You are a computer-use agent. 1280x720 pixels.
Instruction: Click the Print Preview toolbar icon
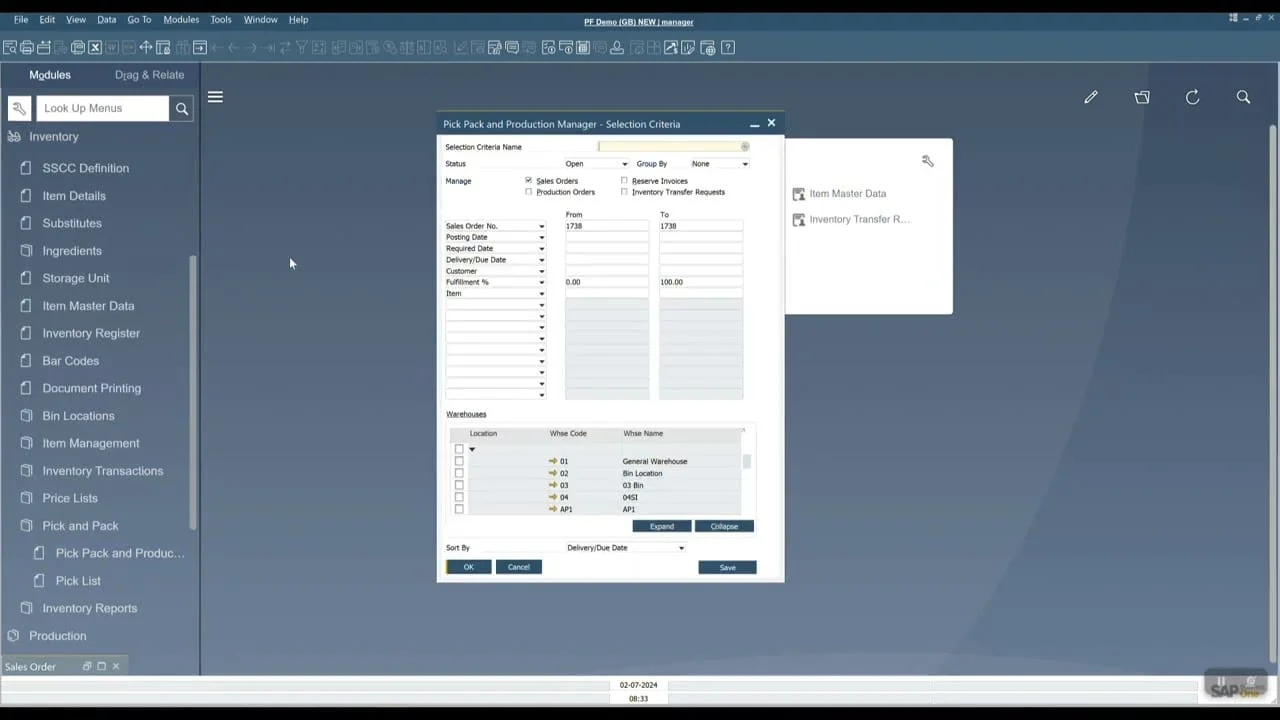coord(9,47)
